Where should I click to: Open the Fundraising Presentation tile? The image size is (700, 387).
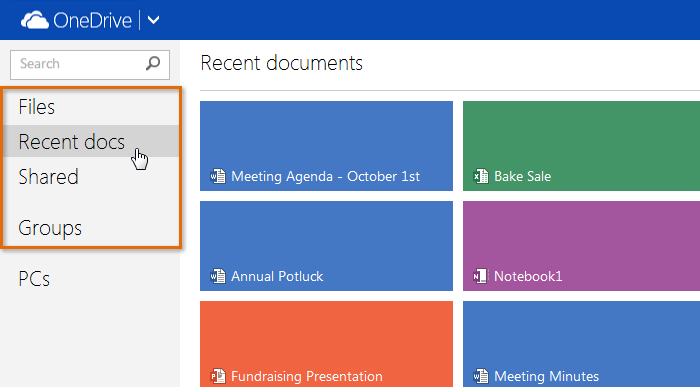(x=326, y=344)
